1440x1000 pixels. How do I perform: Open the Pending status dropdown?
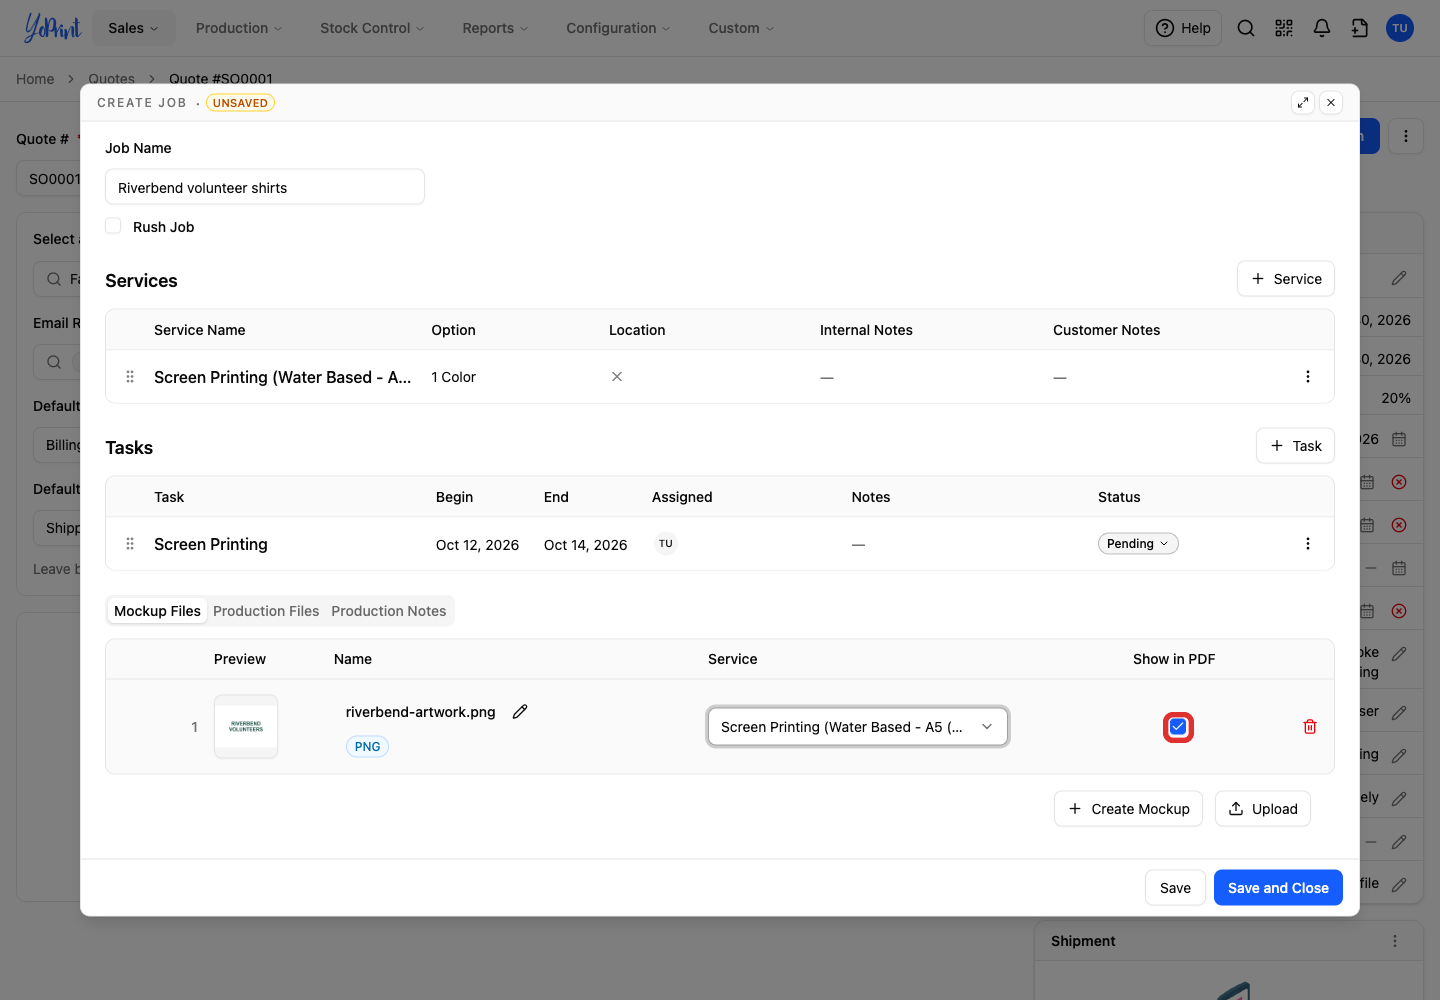(x=1138, y=544)
